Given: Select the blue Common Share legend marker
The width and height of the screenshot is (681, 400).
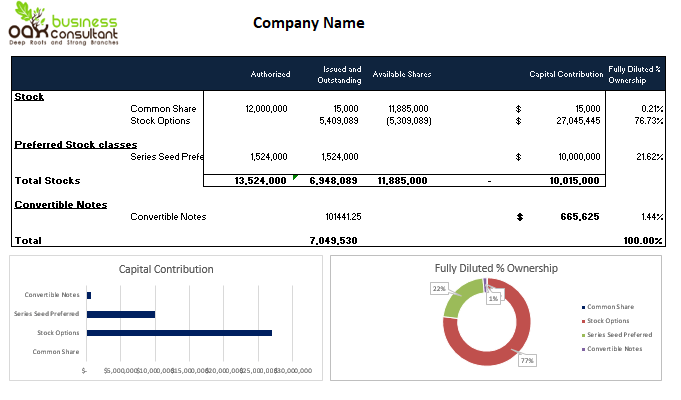Looking at the screenshot, I should point(582,307).
